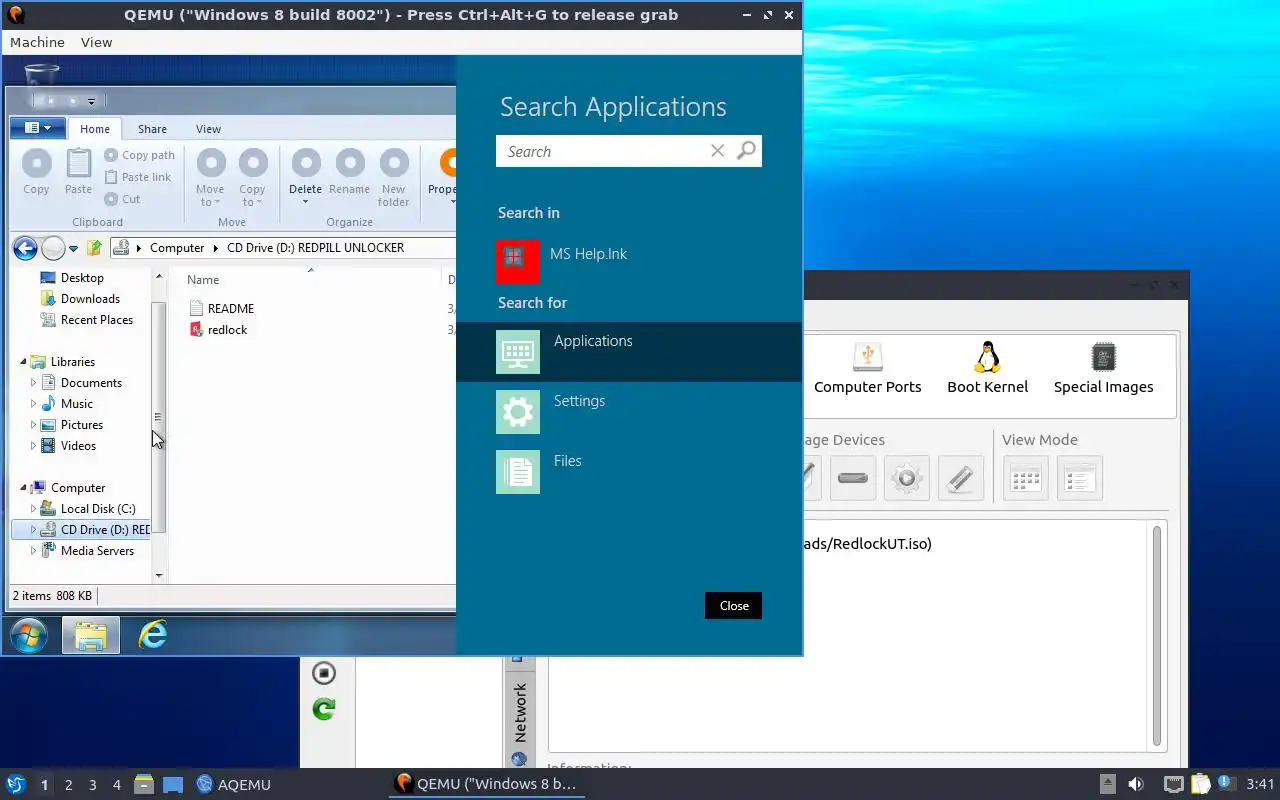This screenshot has width=1280, height=800.
Task: Switch to the View ribbon tab
Action: tap(208, 129)
